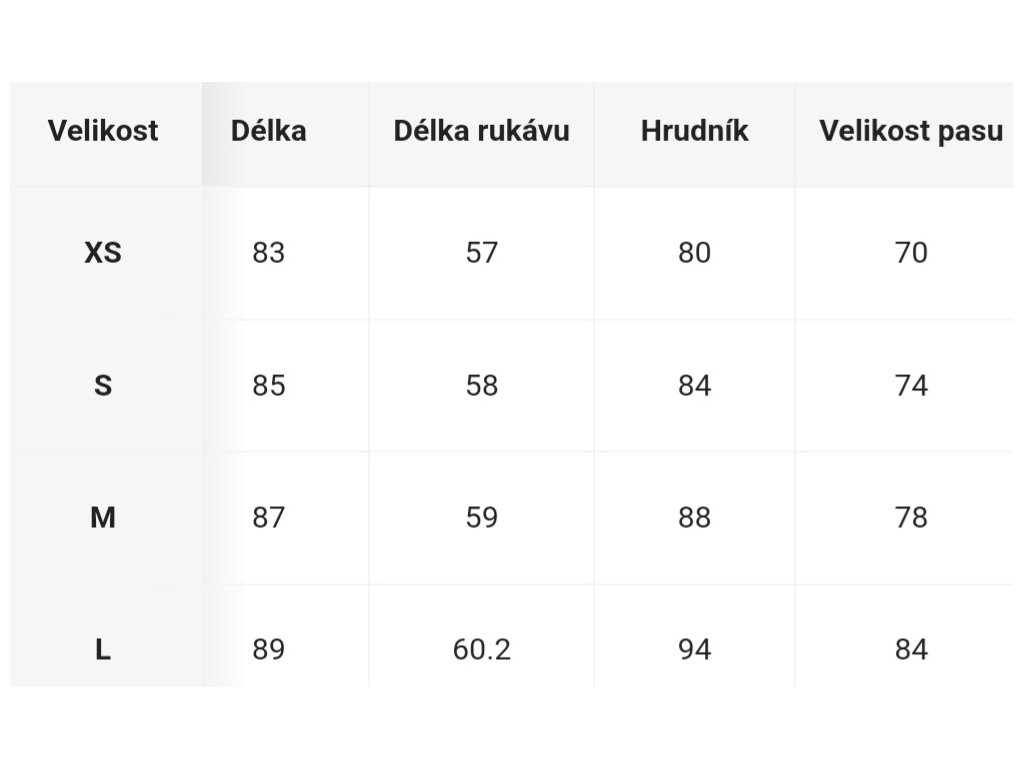1024x768 pixels.
Task: Select XS waist value 70
Action: 911,253
